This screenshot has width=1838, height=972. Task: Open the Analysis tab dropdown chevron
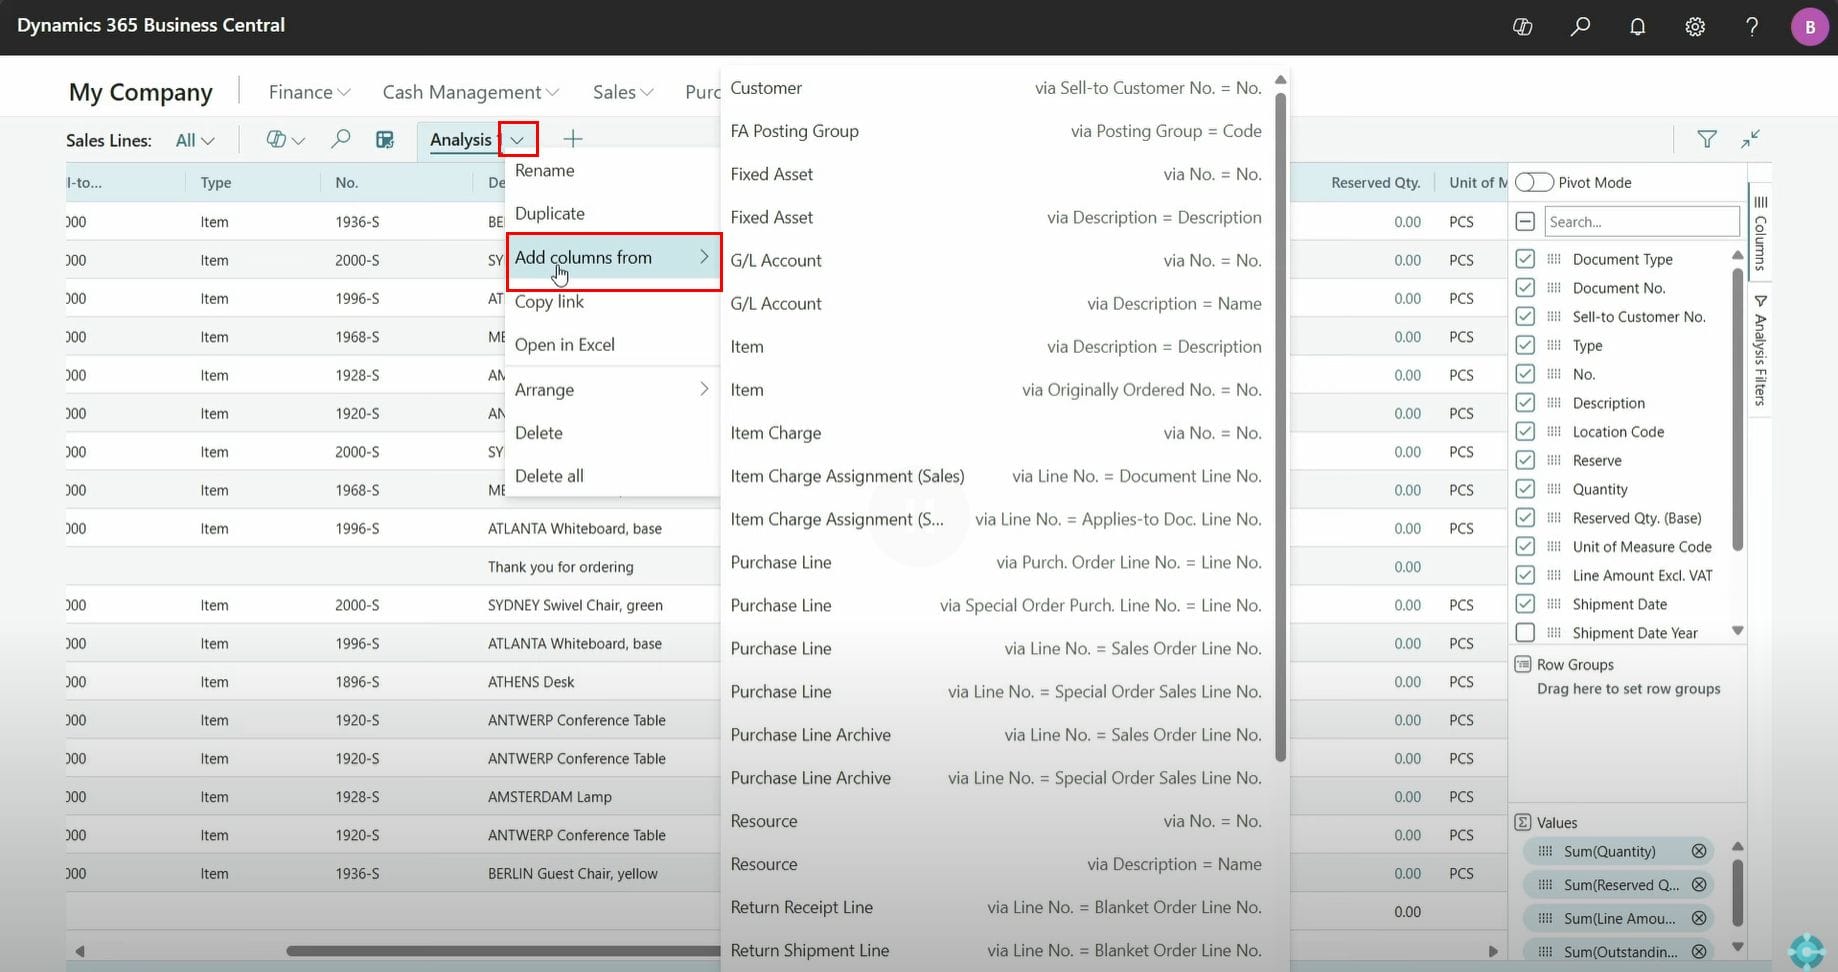pyautogui.click(x=516, y=139)
